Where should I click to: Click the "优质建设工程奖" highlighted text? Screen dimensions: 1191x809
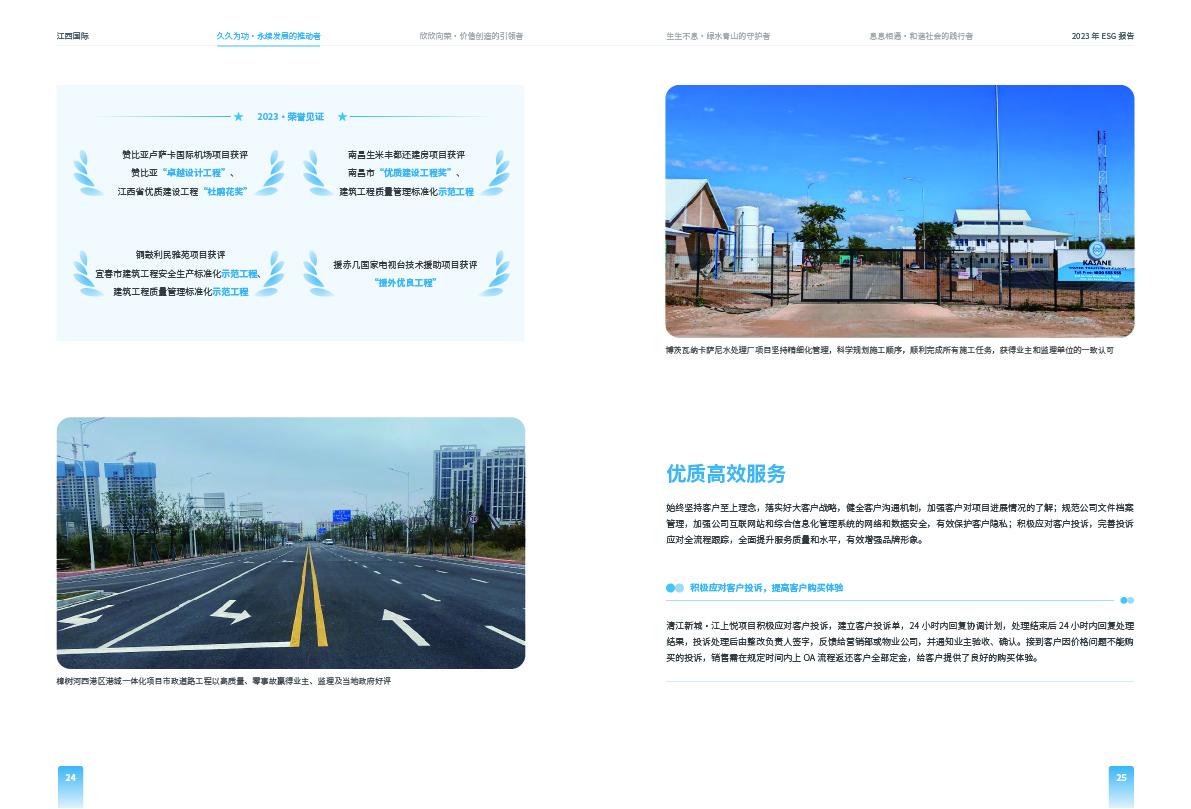(415, 172)
